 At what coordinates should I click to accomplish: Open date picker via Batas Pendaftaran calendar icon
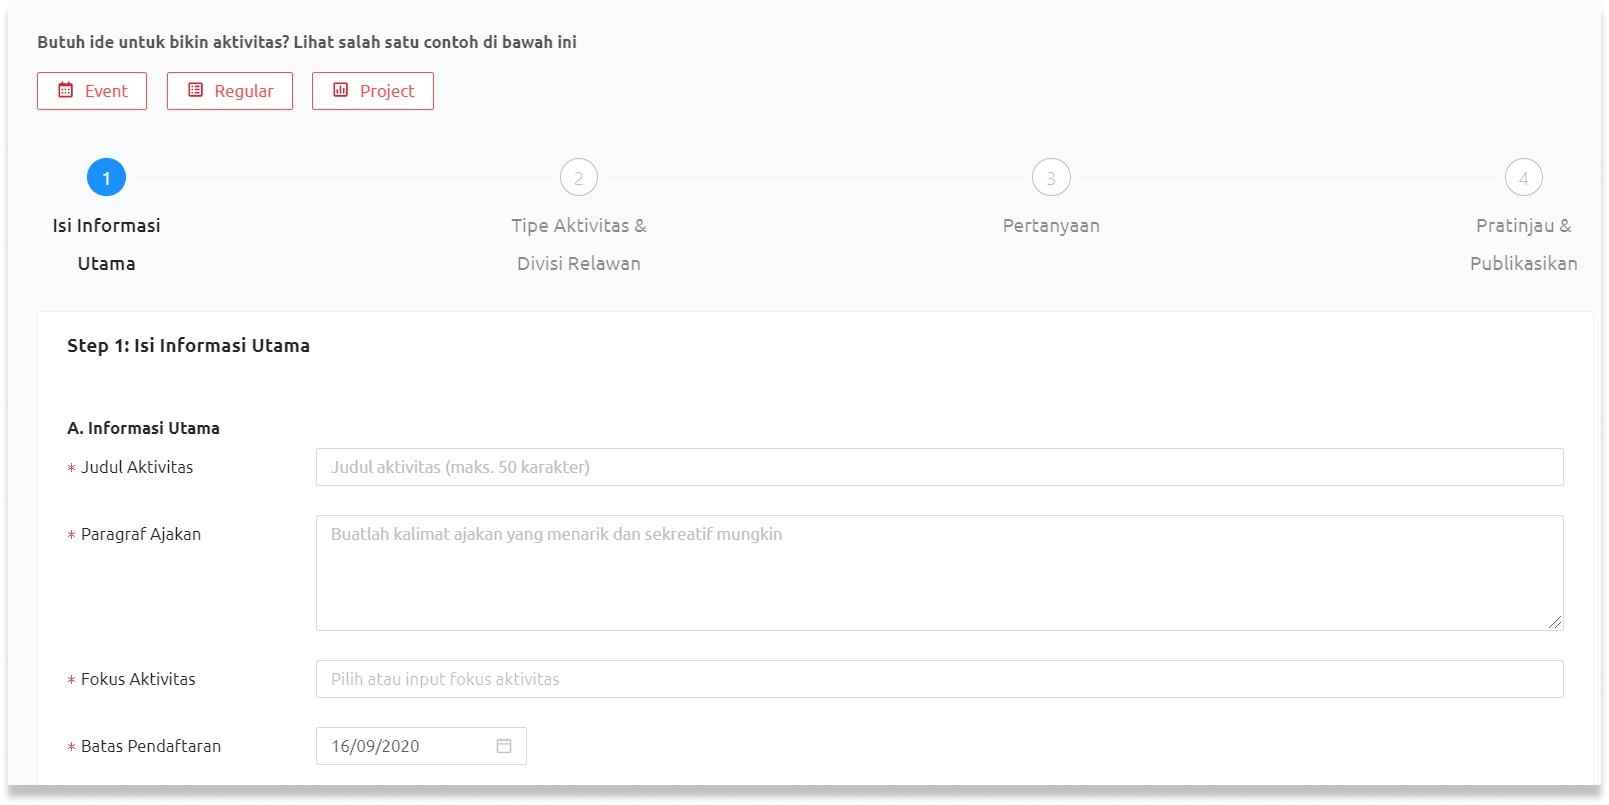tap(504, 746)
